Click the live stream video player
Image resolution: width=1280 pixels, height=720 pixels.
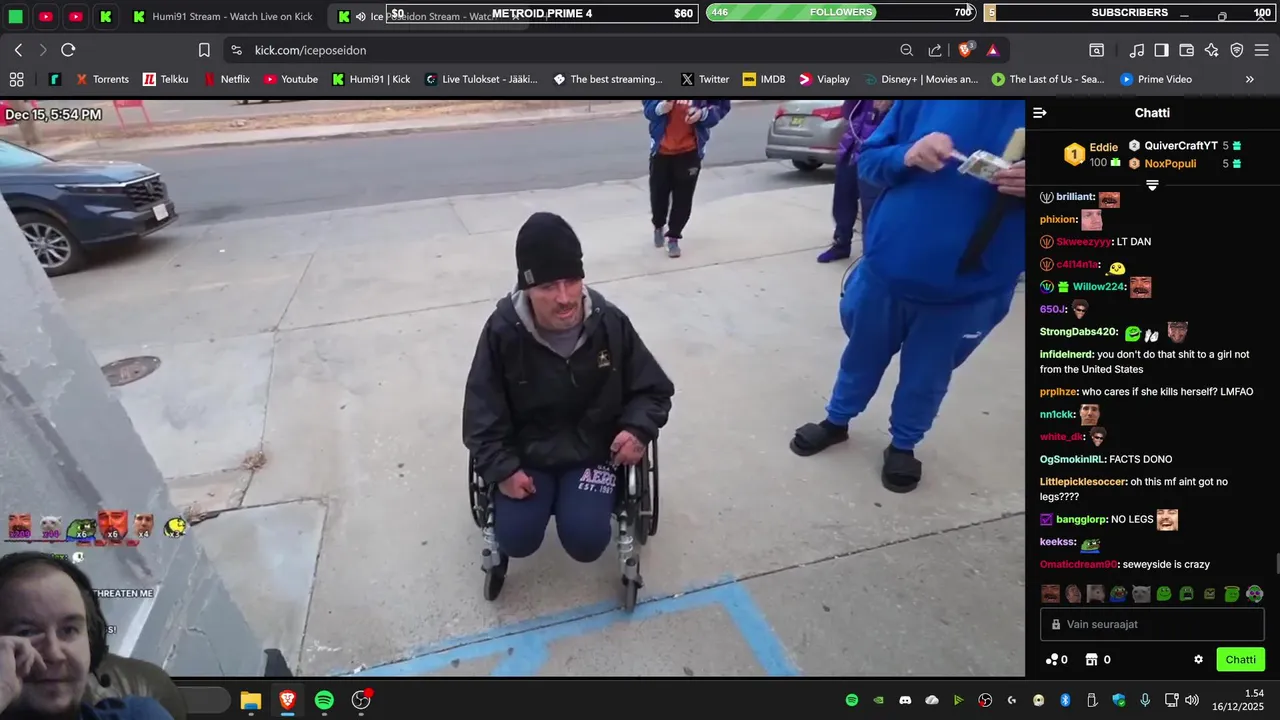(x=512, y=388)
